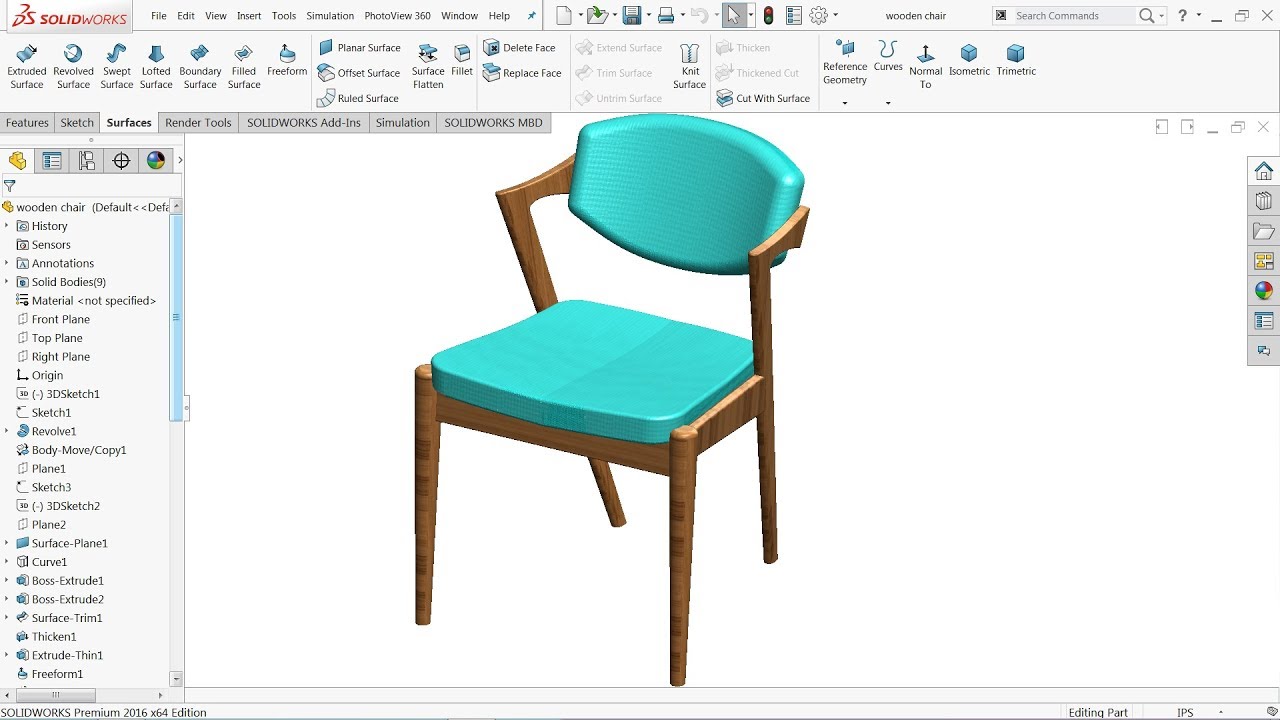Image resolution: width=1280 pixels, height=720 pixels.
Task: Click the Offset Surface command
Action: [x=359, y=73]
